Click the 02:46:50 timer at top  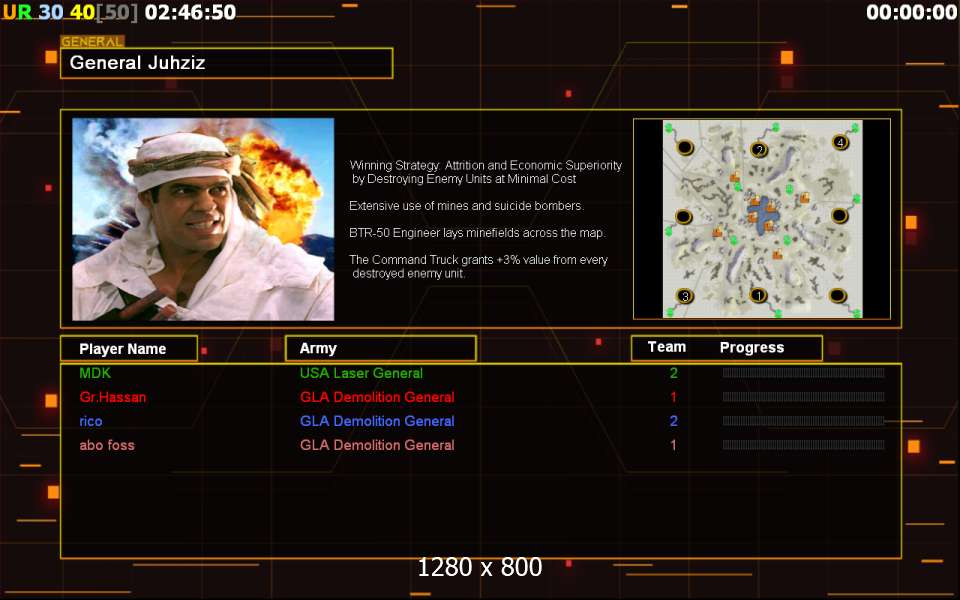click(x=190, y=12)
